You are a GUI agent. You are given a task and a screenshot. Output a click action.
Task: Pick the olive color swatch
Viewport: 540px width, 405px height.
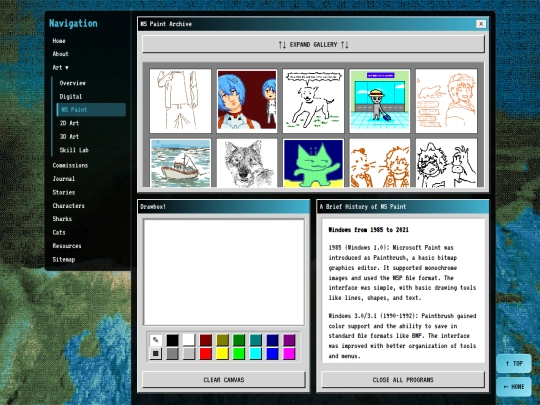click(222, 340)
